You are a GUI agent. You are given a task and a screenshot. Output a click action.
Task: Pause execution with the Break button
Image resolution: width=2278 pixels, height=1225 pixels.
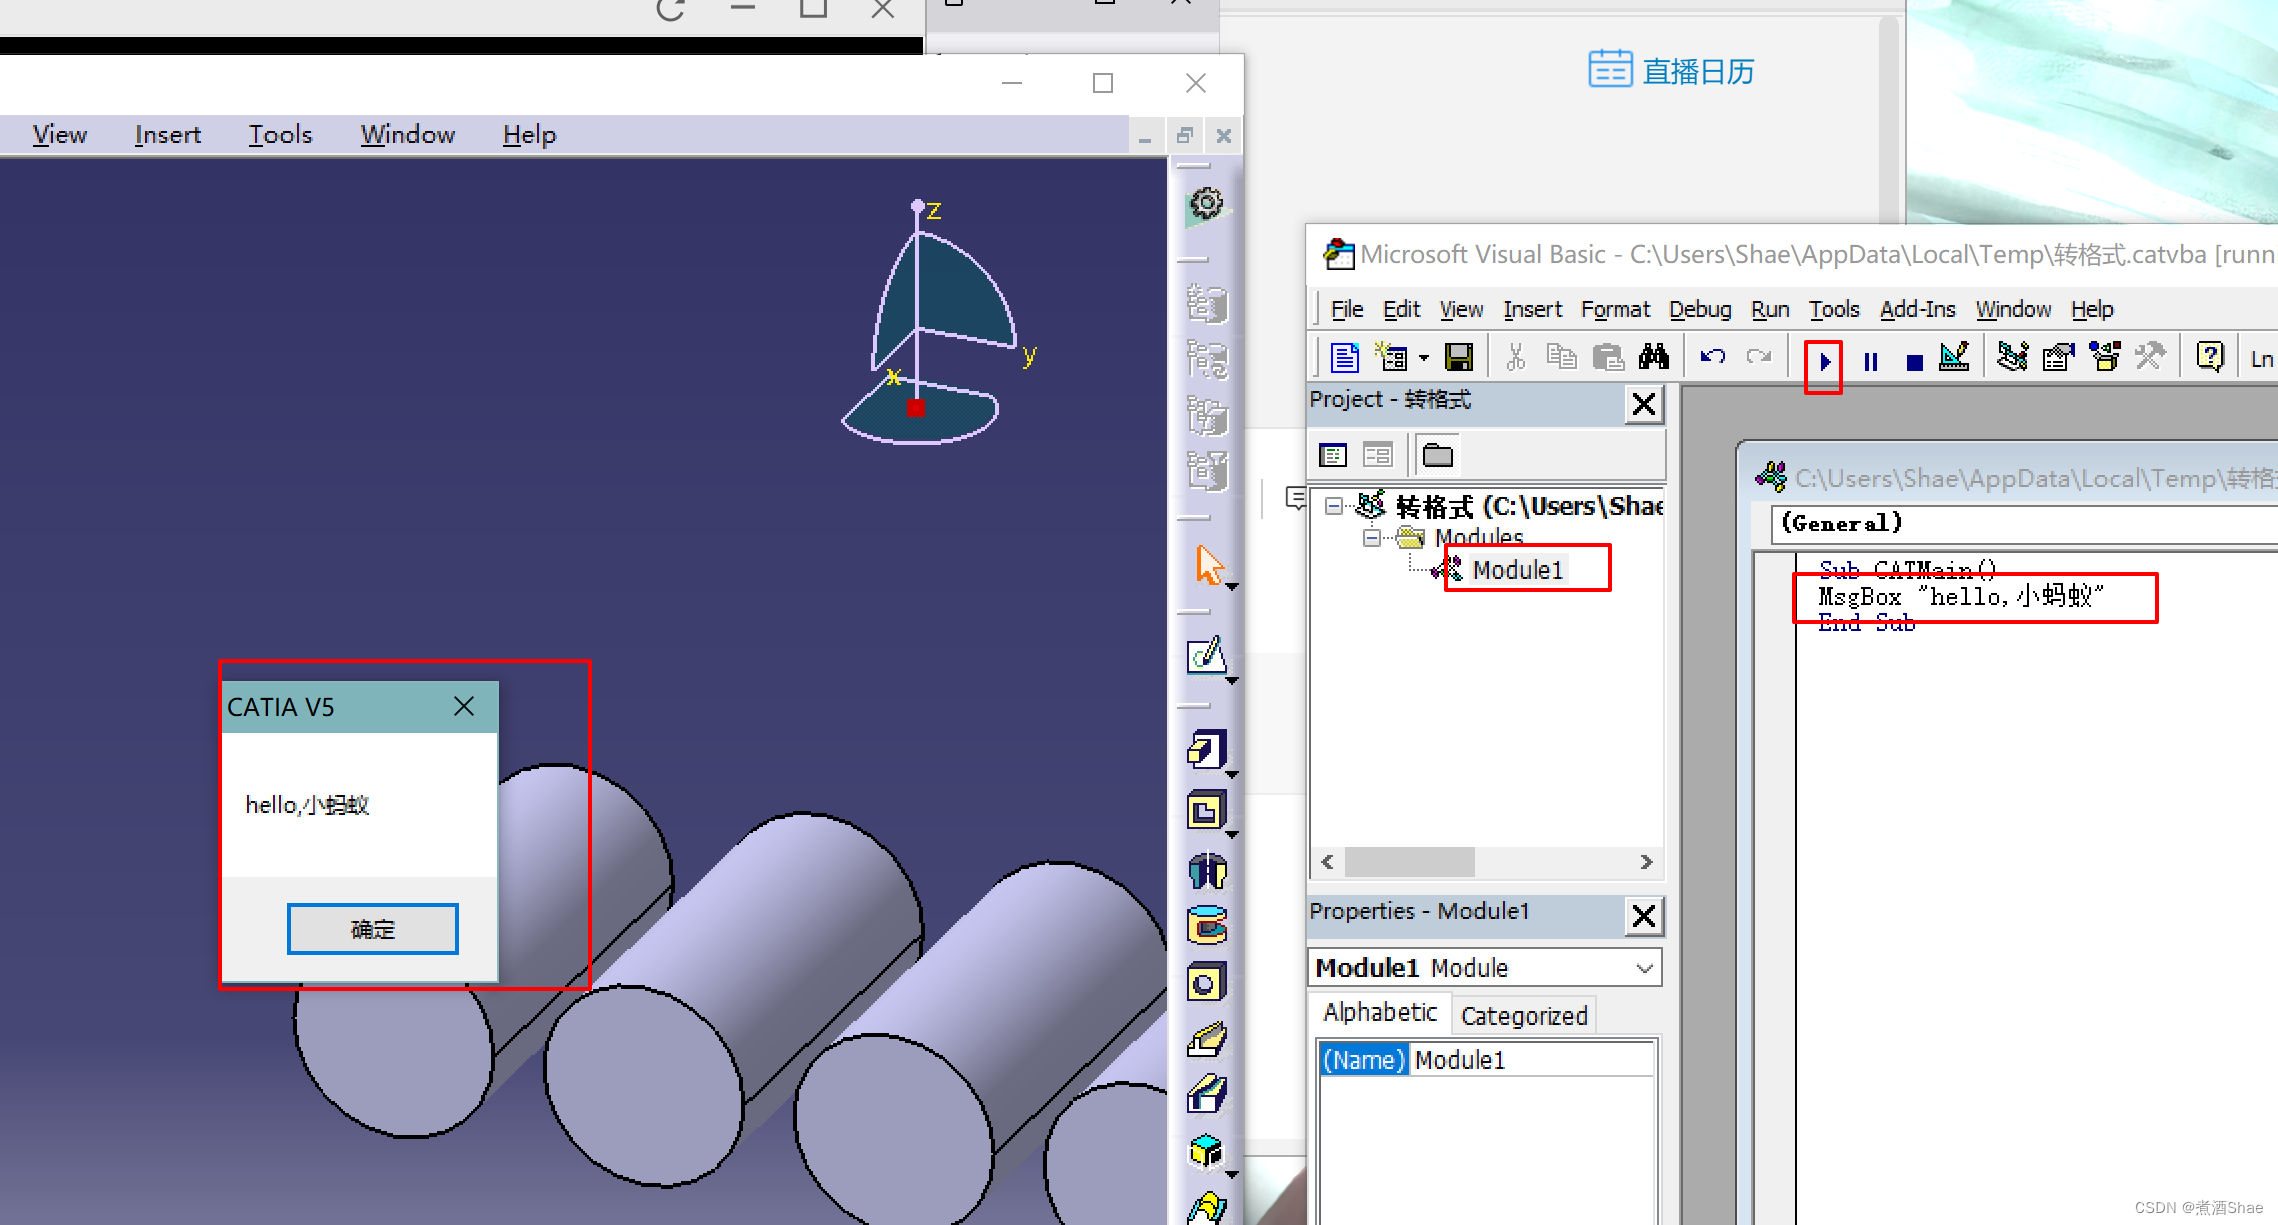tap(1871, 361)
